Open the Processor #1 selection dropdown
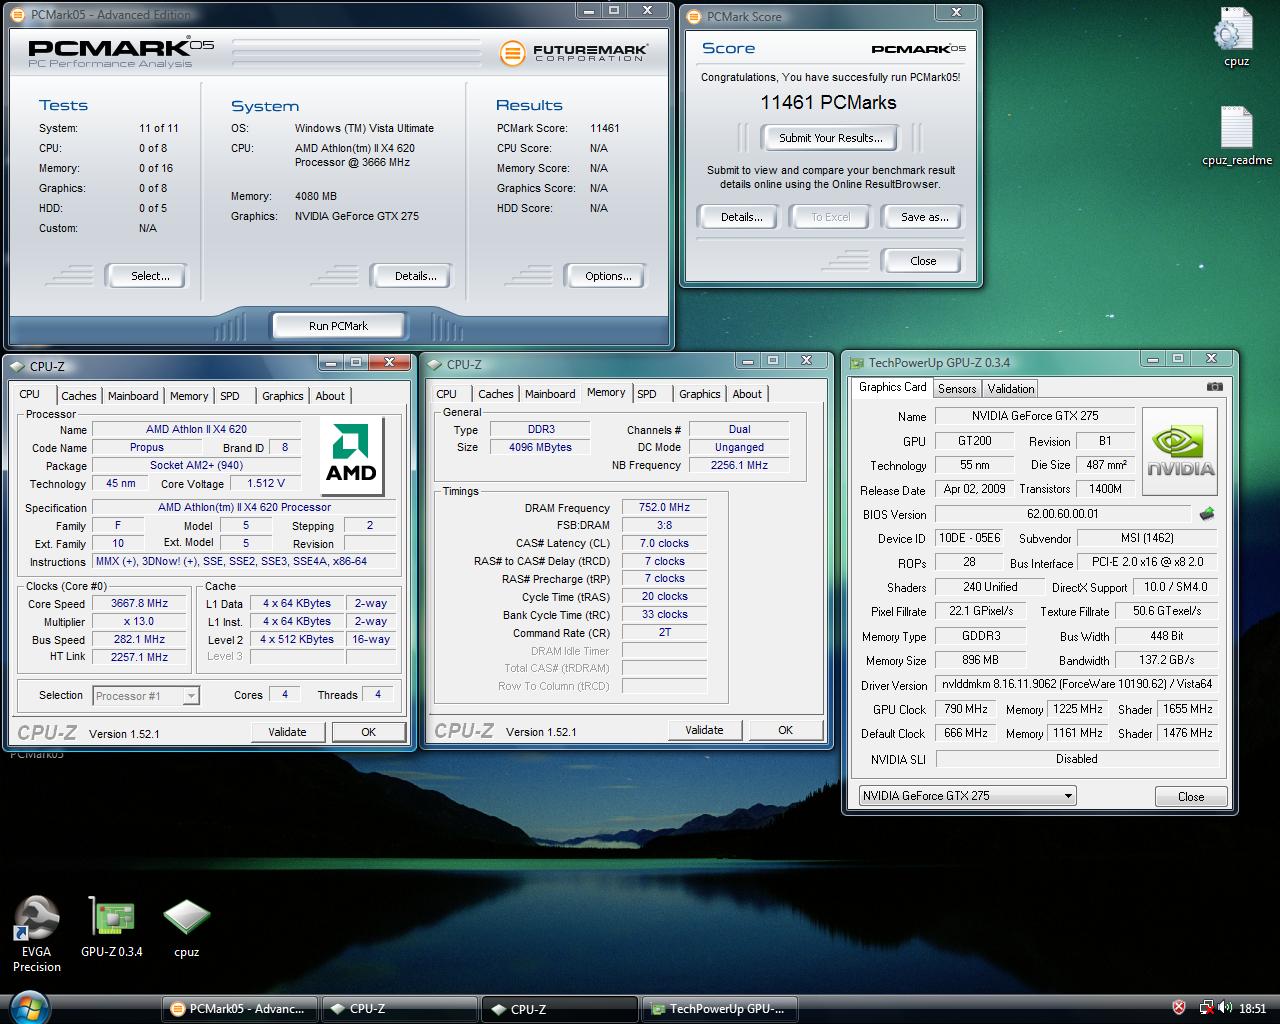Image resolution: width=1280 pixels, height=1024 pixels. (146, 696)
